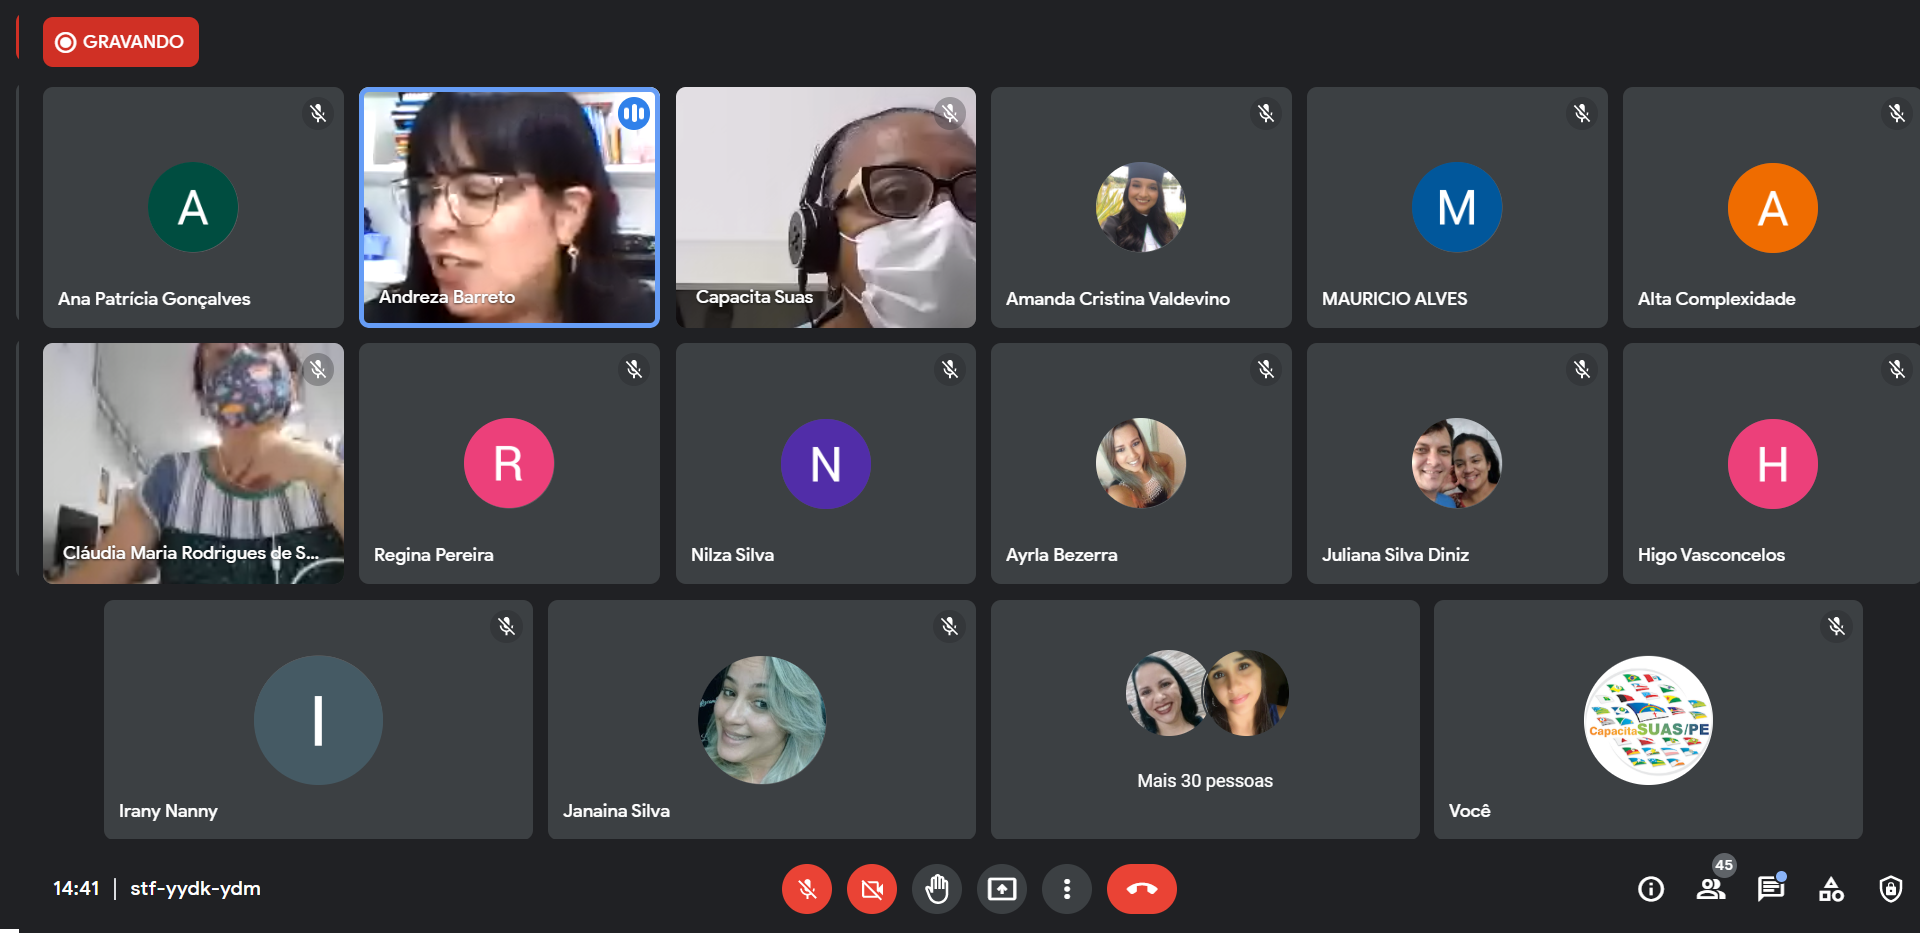The height and width of the screenshot is (933, 1920).
Task: Turn on your camera
Action: 872,889
